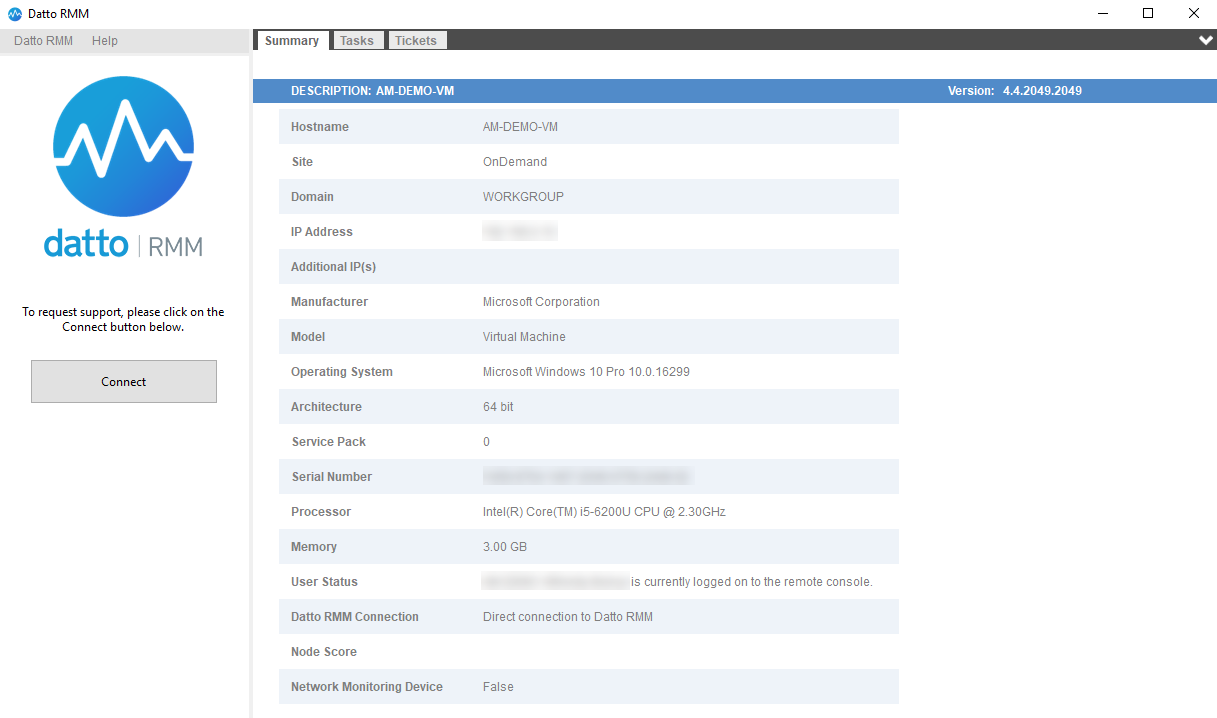The width and height of the screenshot is (1217, 718).
Task: Select the OnDemand site value
Action: pyautogui.click(x=515, y=162)
